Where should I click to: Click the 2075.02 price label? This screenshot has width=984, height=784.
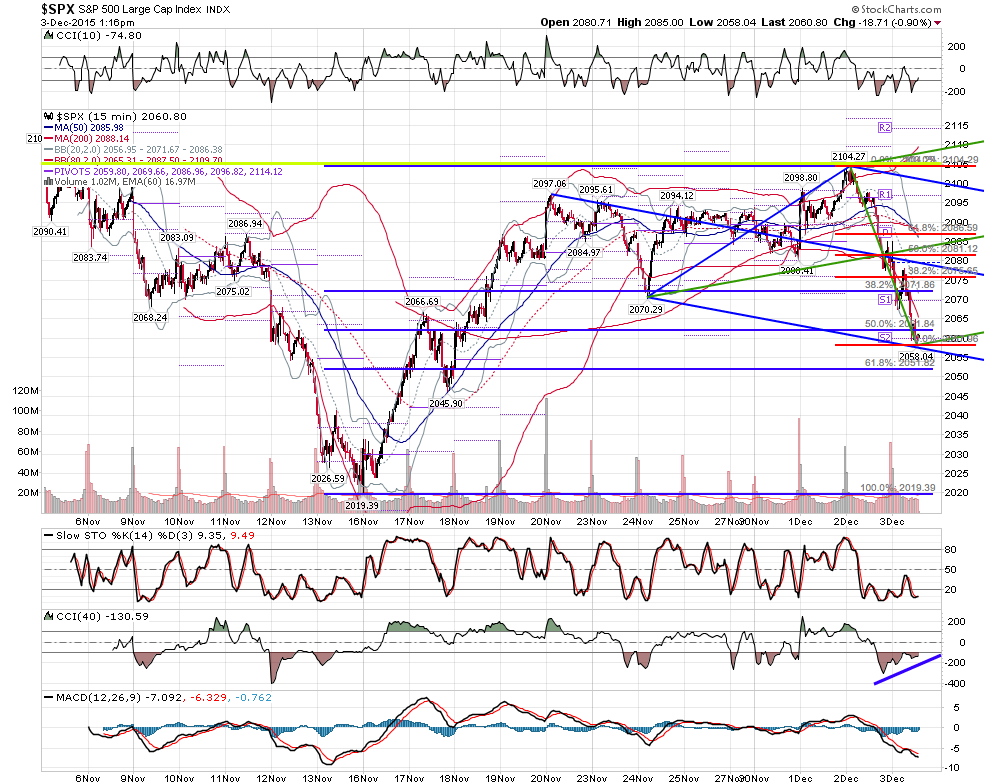coord(233,292)
